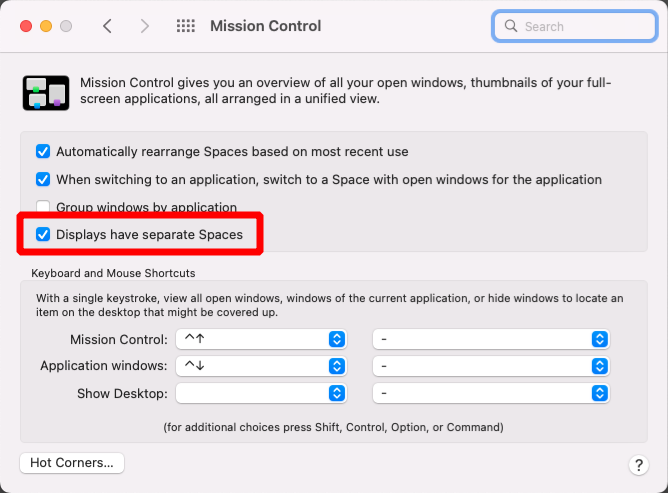Click the Mission Control pane icon
This screenshot has width=668, height=493.
tap(46, 92)
